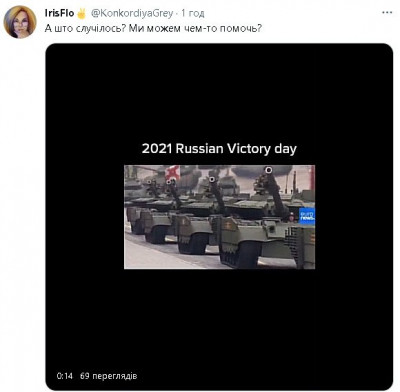Click the text 'Ми можем чем-то помочь?'
The height and width of the screenshot is (392, 400).
pos(195,28)
